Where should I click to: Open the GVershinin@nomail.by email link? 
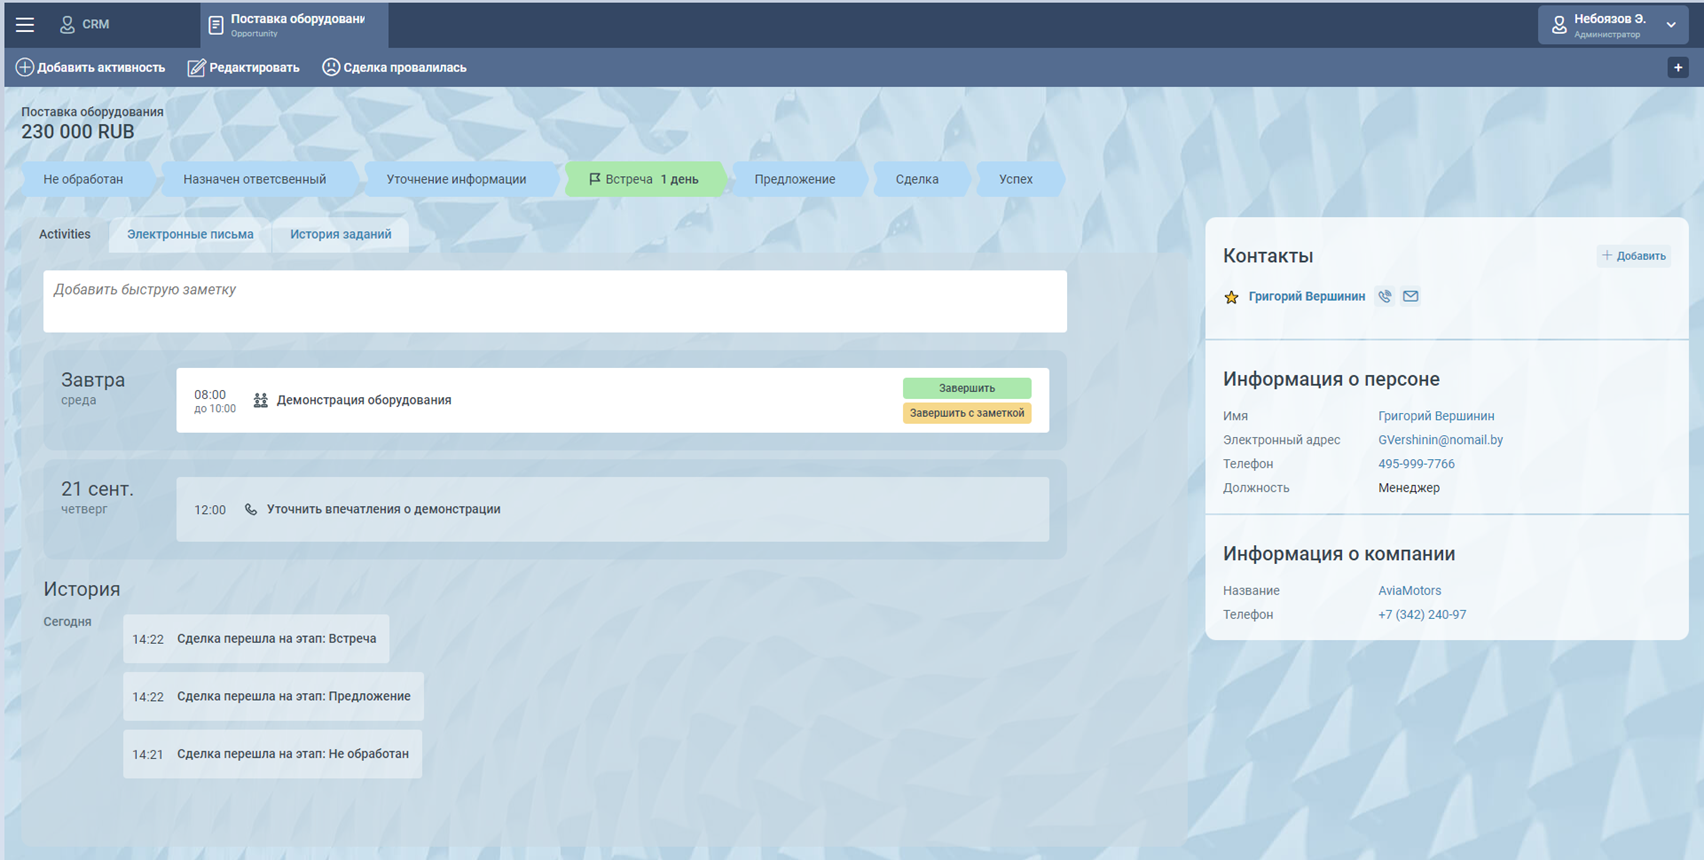pyautogui.click(x=1440, y=440)
